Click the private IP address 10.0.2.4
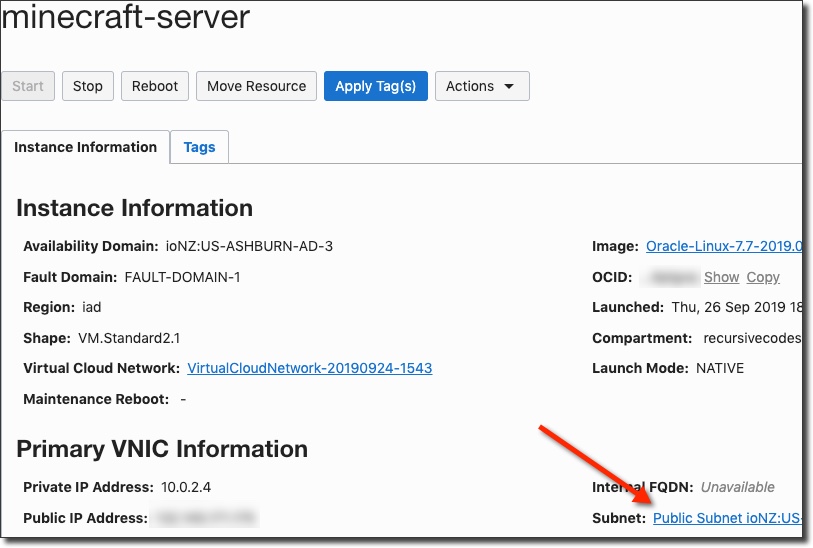Viewport: 813px width, 548px height. click(x=186, y=487)
